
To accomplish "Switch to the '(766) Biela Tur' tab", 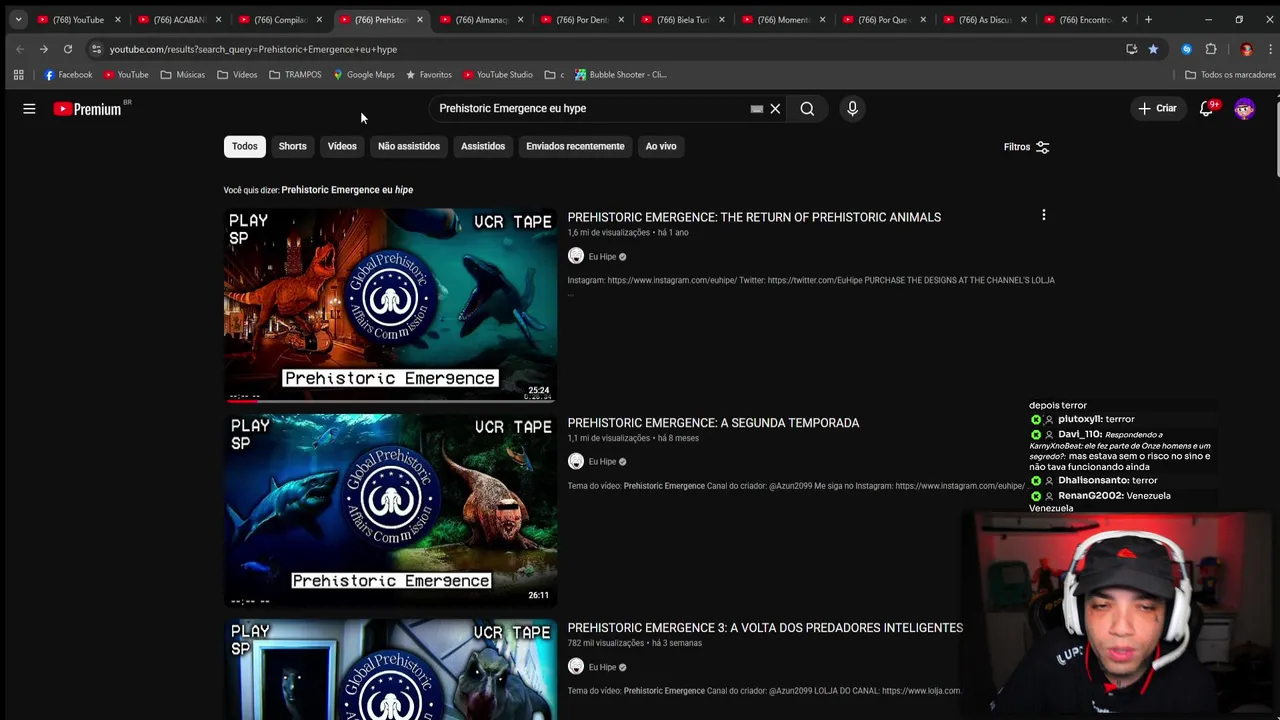I will coord(681,20).
